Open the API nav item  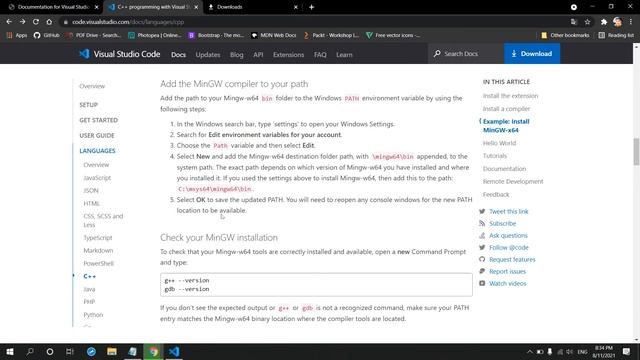point(258,54)
